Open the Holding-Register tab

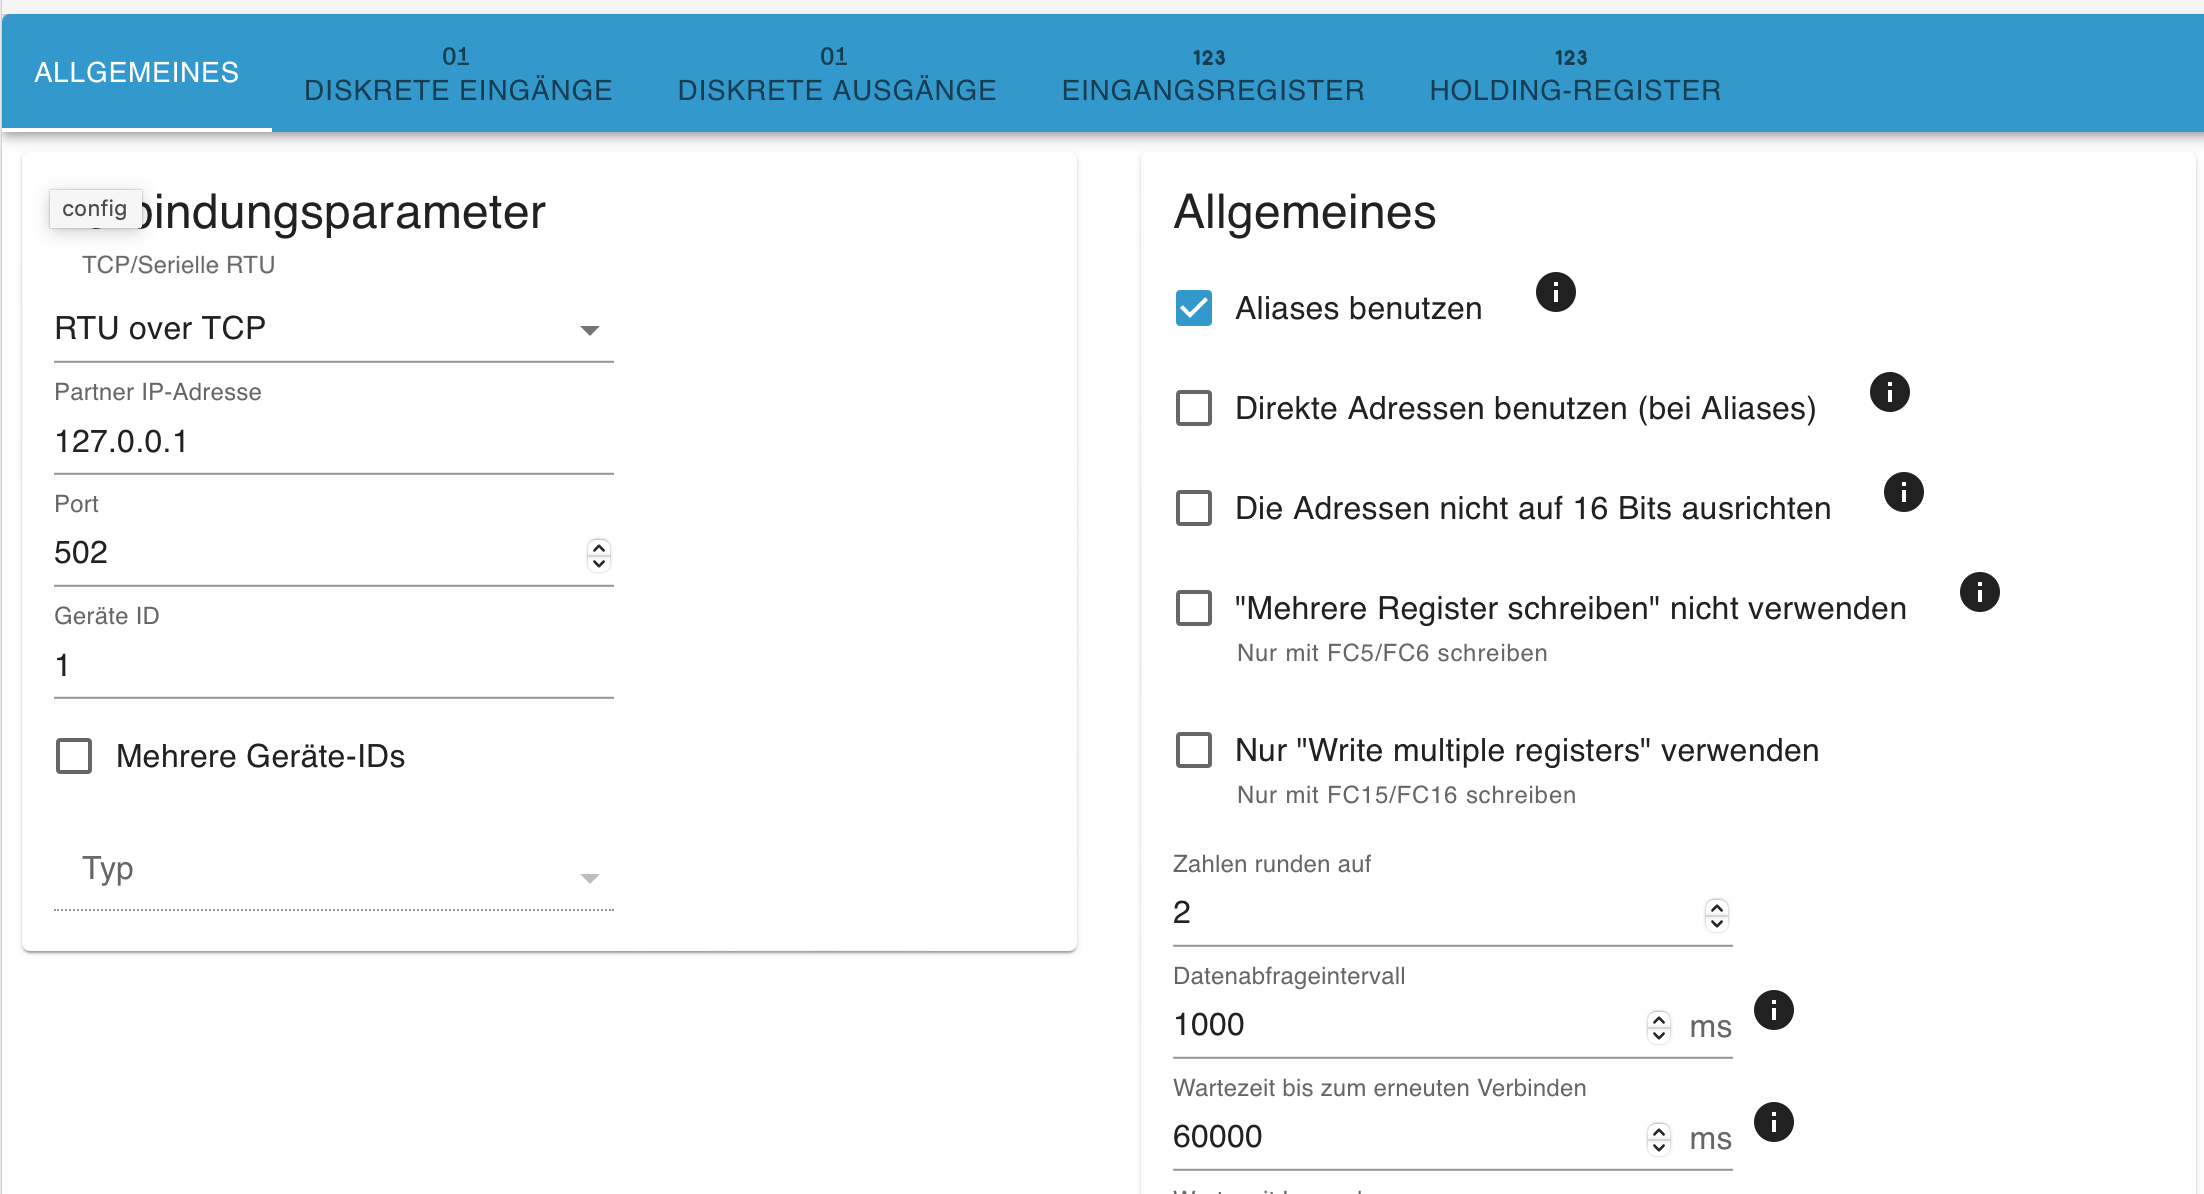point(1574,74)
